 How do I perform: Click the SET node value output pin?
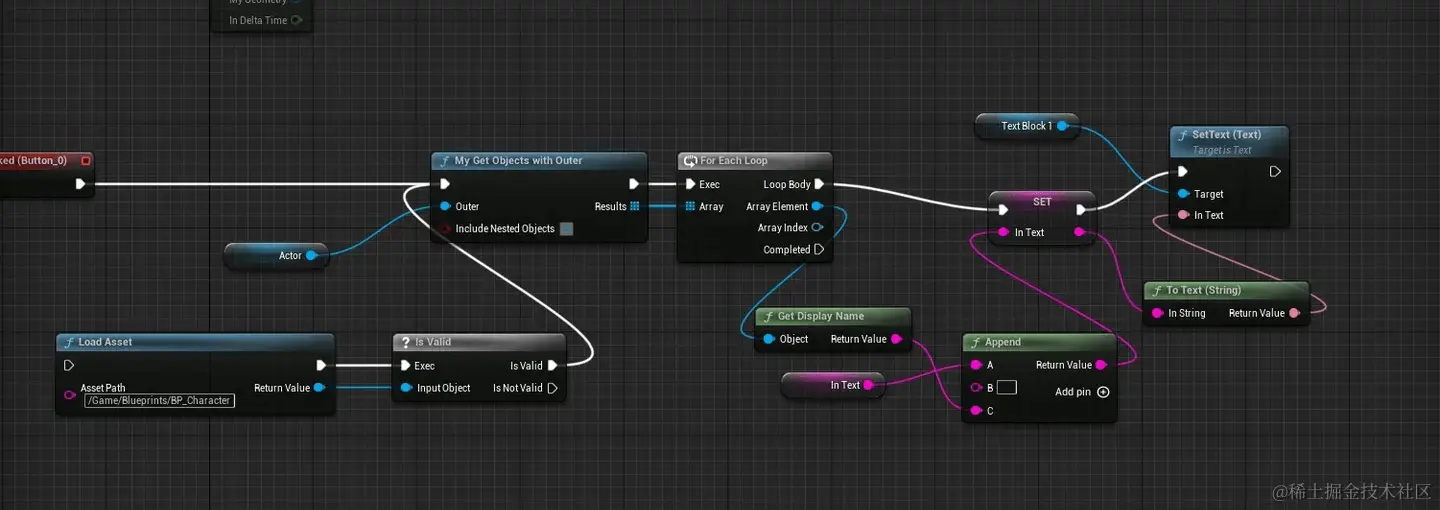click(x=1079, y=232)
